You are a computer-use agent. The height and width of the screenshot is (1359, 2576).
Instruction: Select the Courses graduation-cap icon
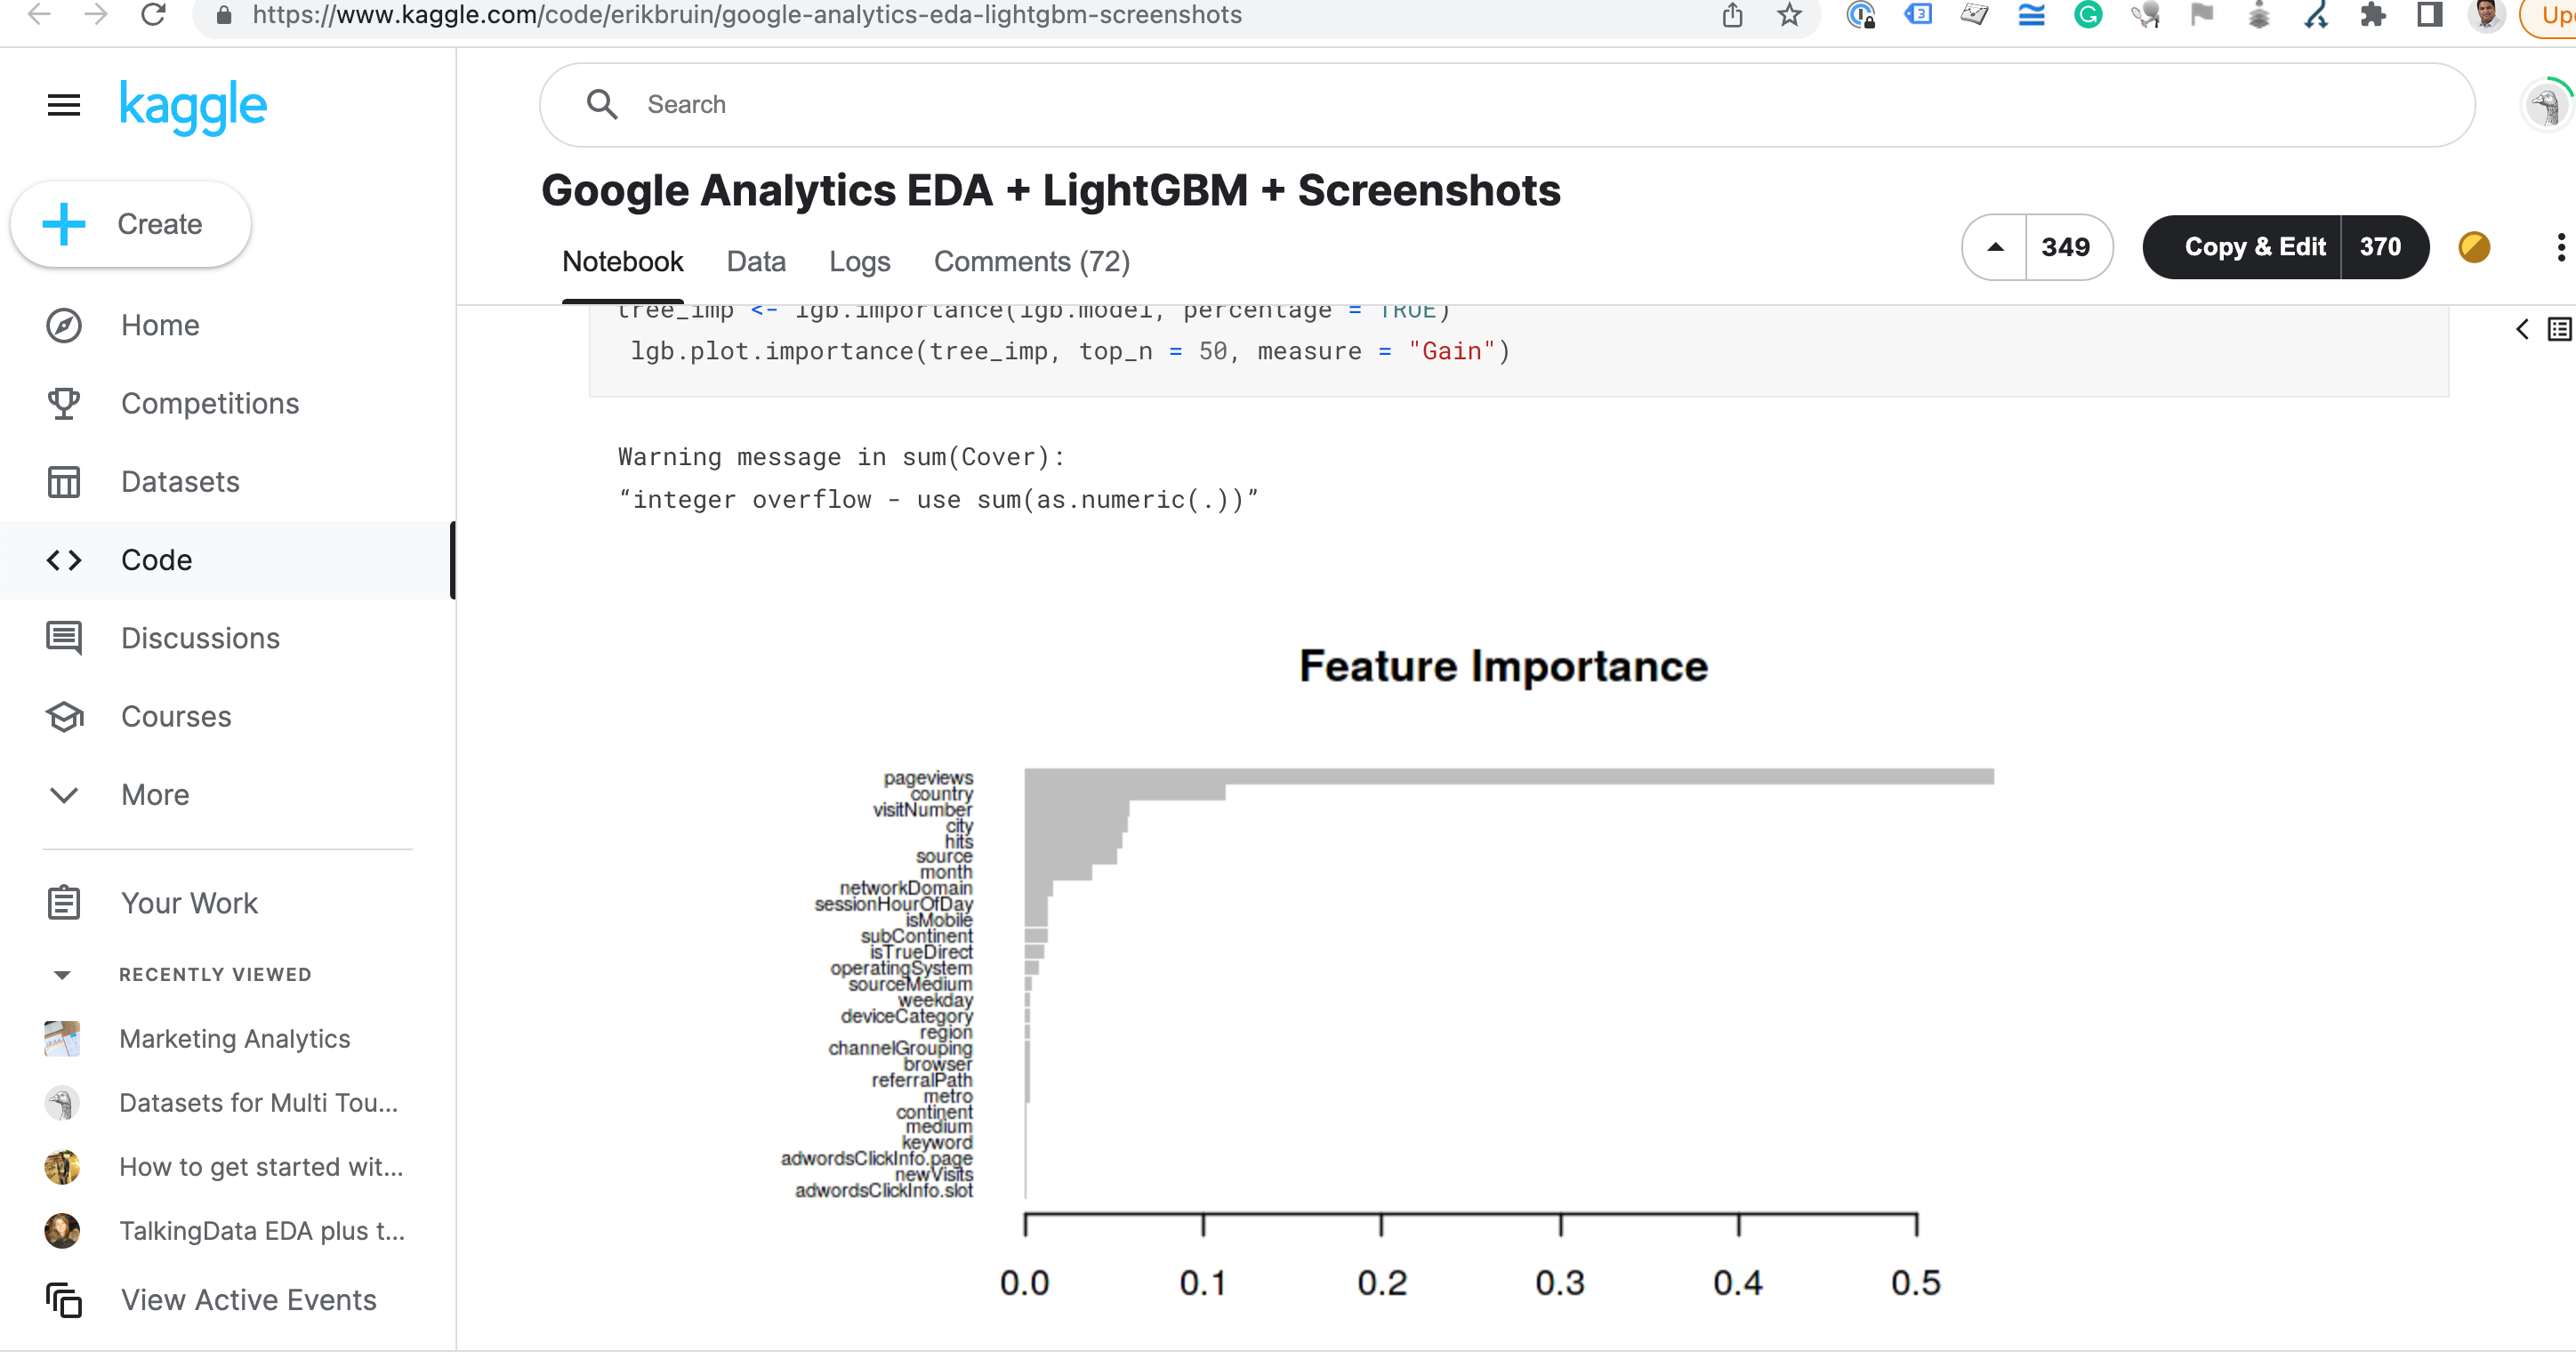tap(63, 716)
